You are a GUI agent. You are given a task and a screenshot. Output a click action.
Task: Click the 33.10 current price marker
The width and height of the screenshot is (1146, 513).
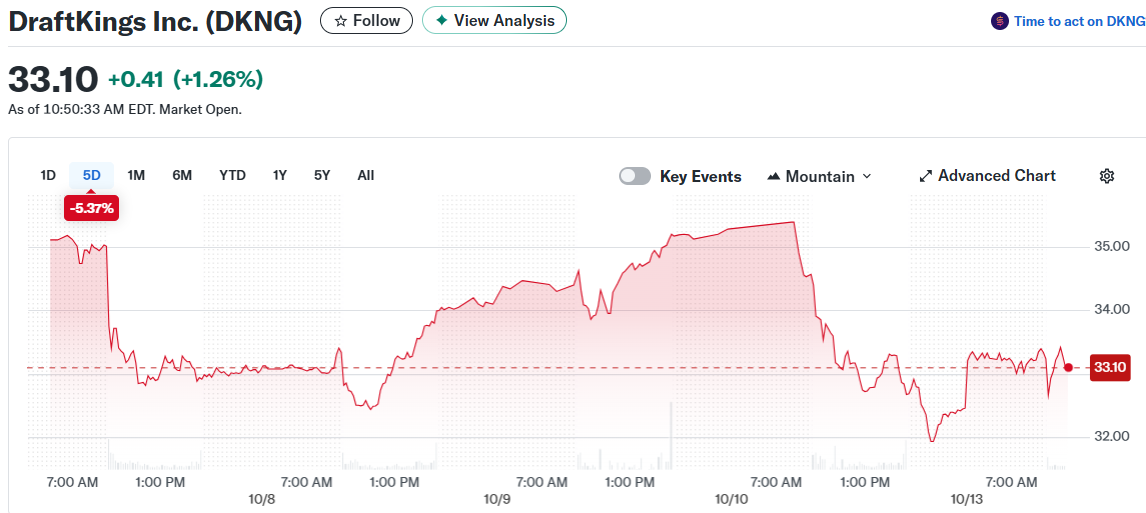[x=1109, y=367]
